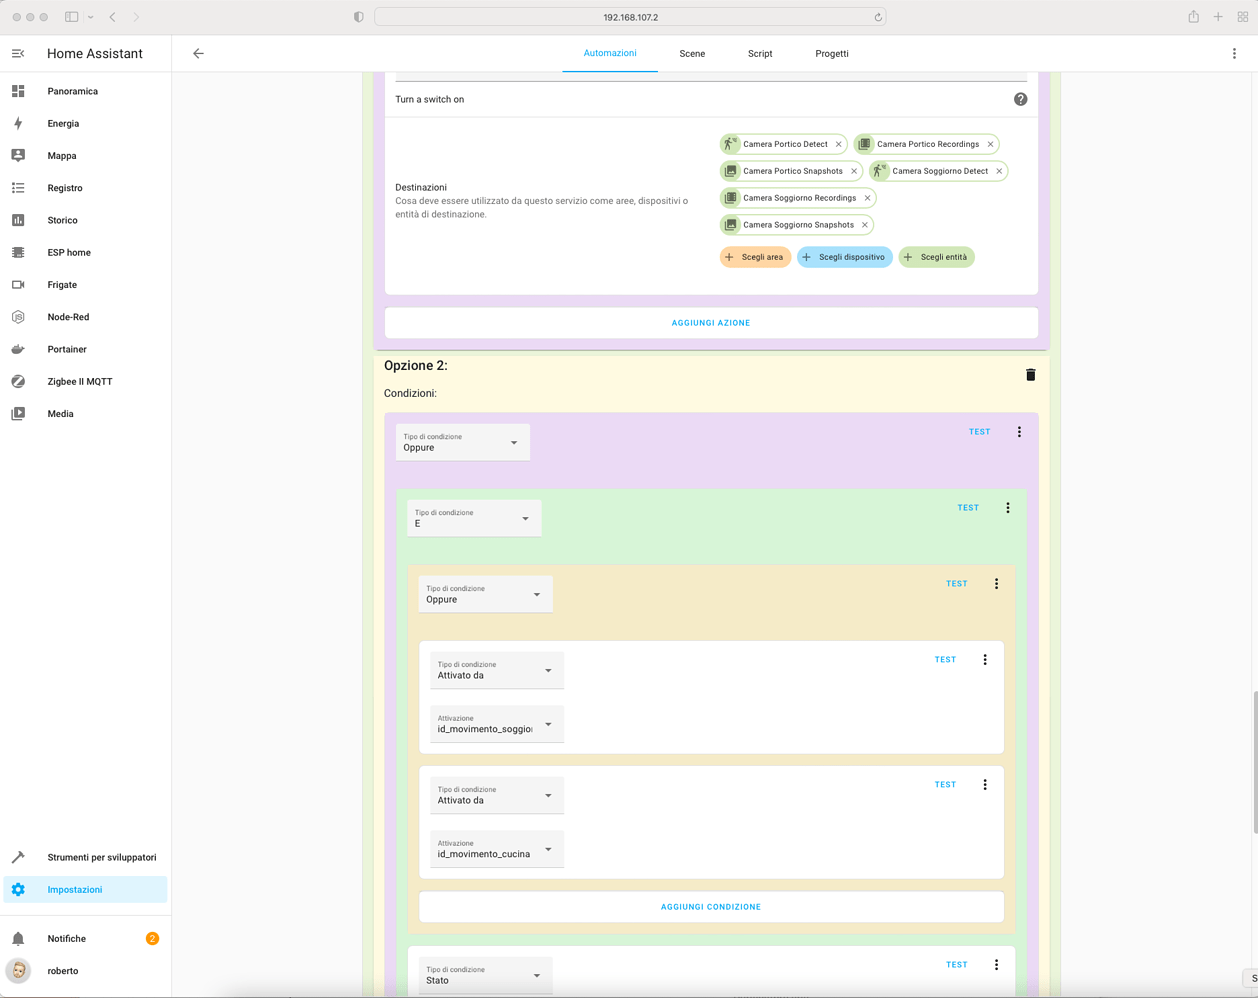Select ESP home in the sidebar
The image size is (1258, 998).
coord(67,252)
